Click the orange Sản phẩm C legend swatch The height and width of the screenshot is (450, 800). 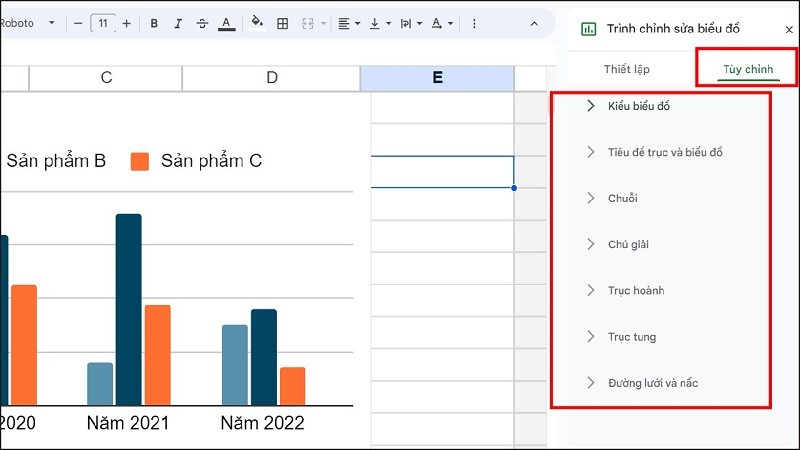point(140,162)
